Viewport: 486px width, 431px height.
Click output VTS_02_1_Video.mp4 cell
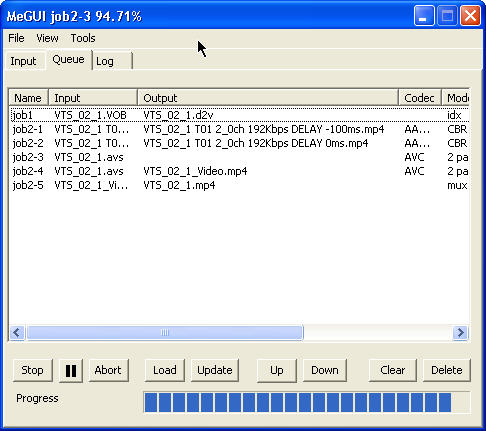tap(195, 171)
